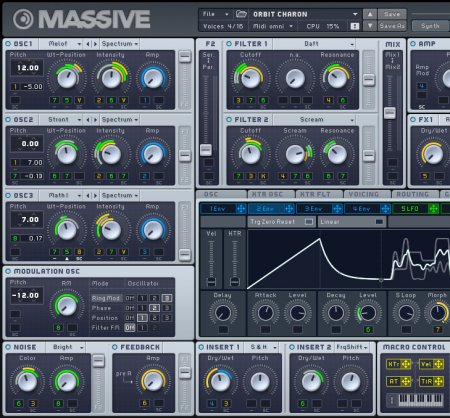This screenshot has height=418, width=450.
Task: Bypass Insert 1 effect
Action: [x=201, y=347]
